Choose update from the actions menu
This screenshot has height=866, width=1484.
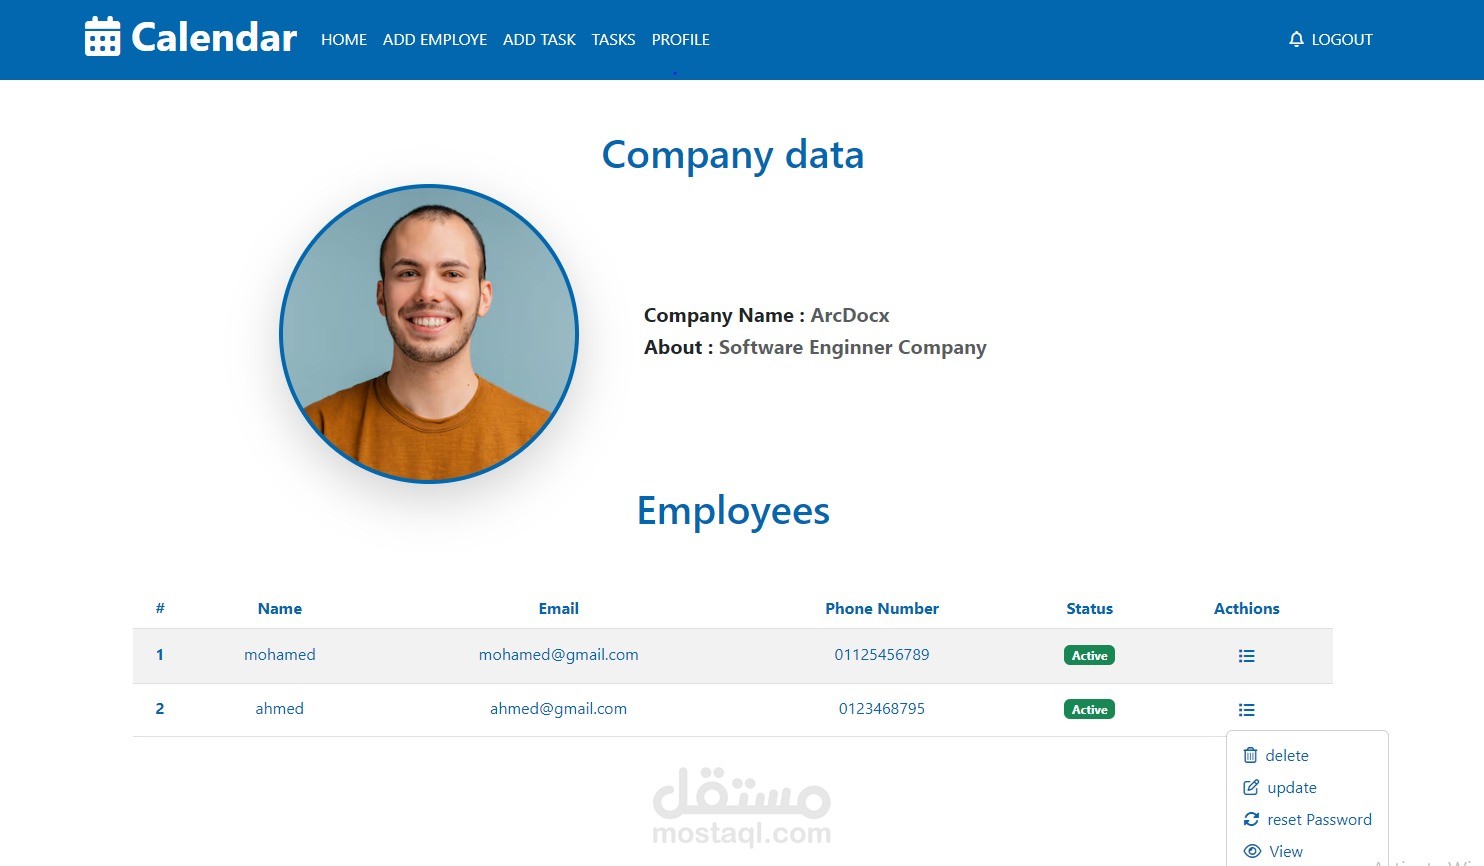[x=1292, y=788]
